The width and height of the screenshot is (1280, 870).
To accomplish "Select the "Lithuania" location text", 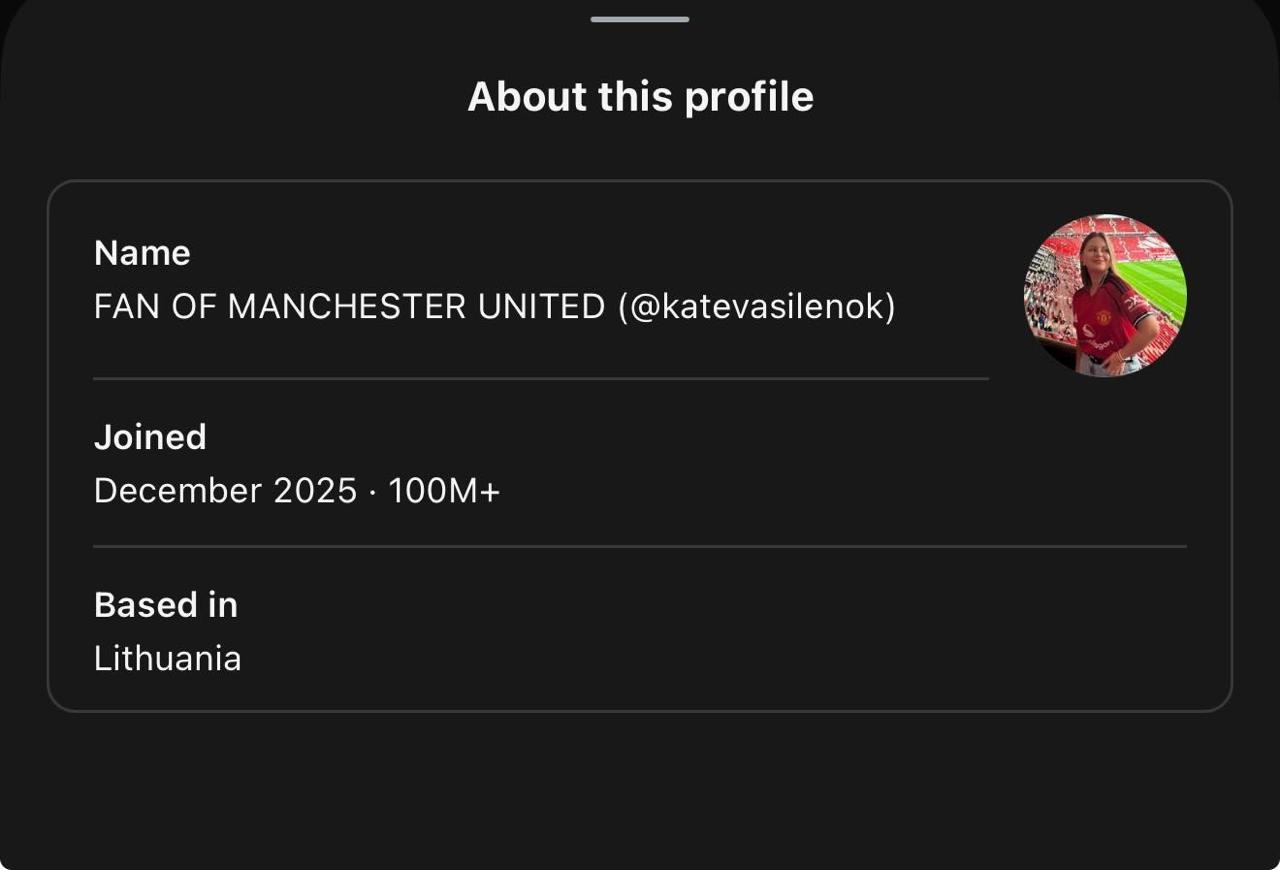I will pos(167,659).
